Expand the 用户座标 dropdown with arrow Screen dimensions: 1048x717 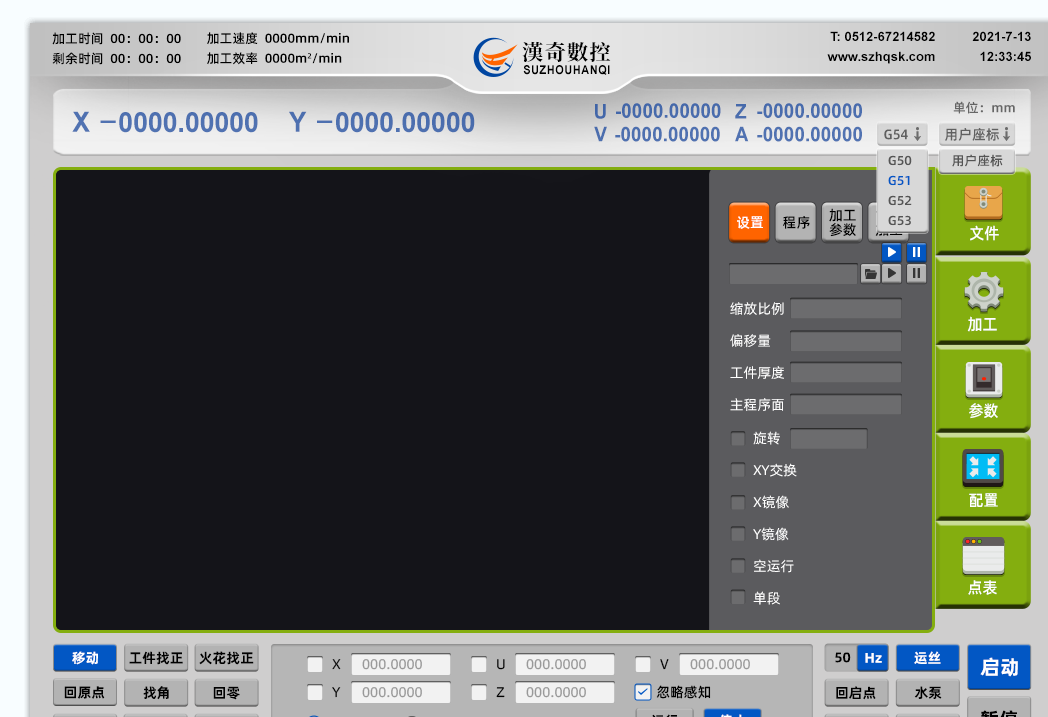[976, 134]
